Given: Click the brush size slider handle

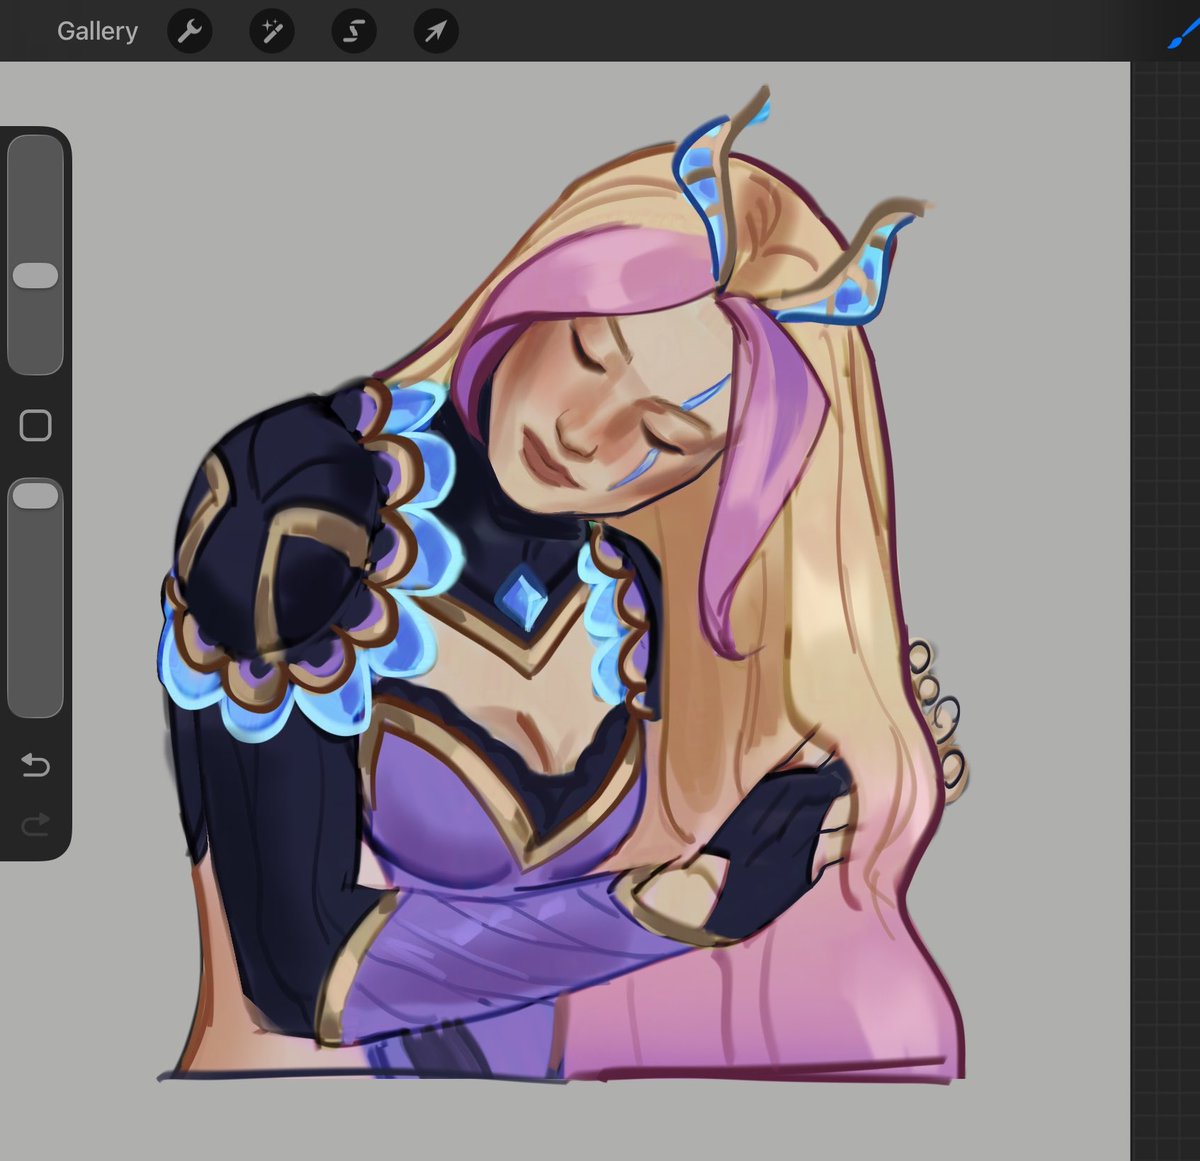Looking at the screenshot, I should click(x=35, y=276).
